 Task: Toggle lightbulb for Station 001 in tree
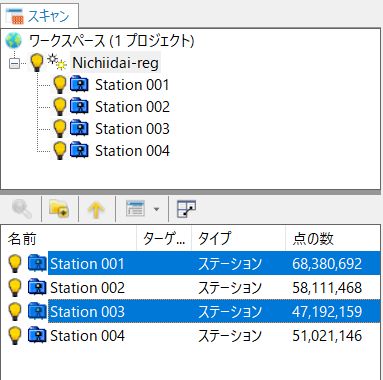pos(60,85)
